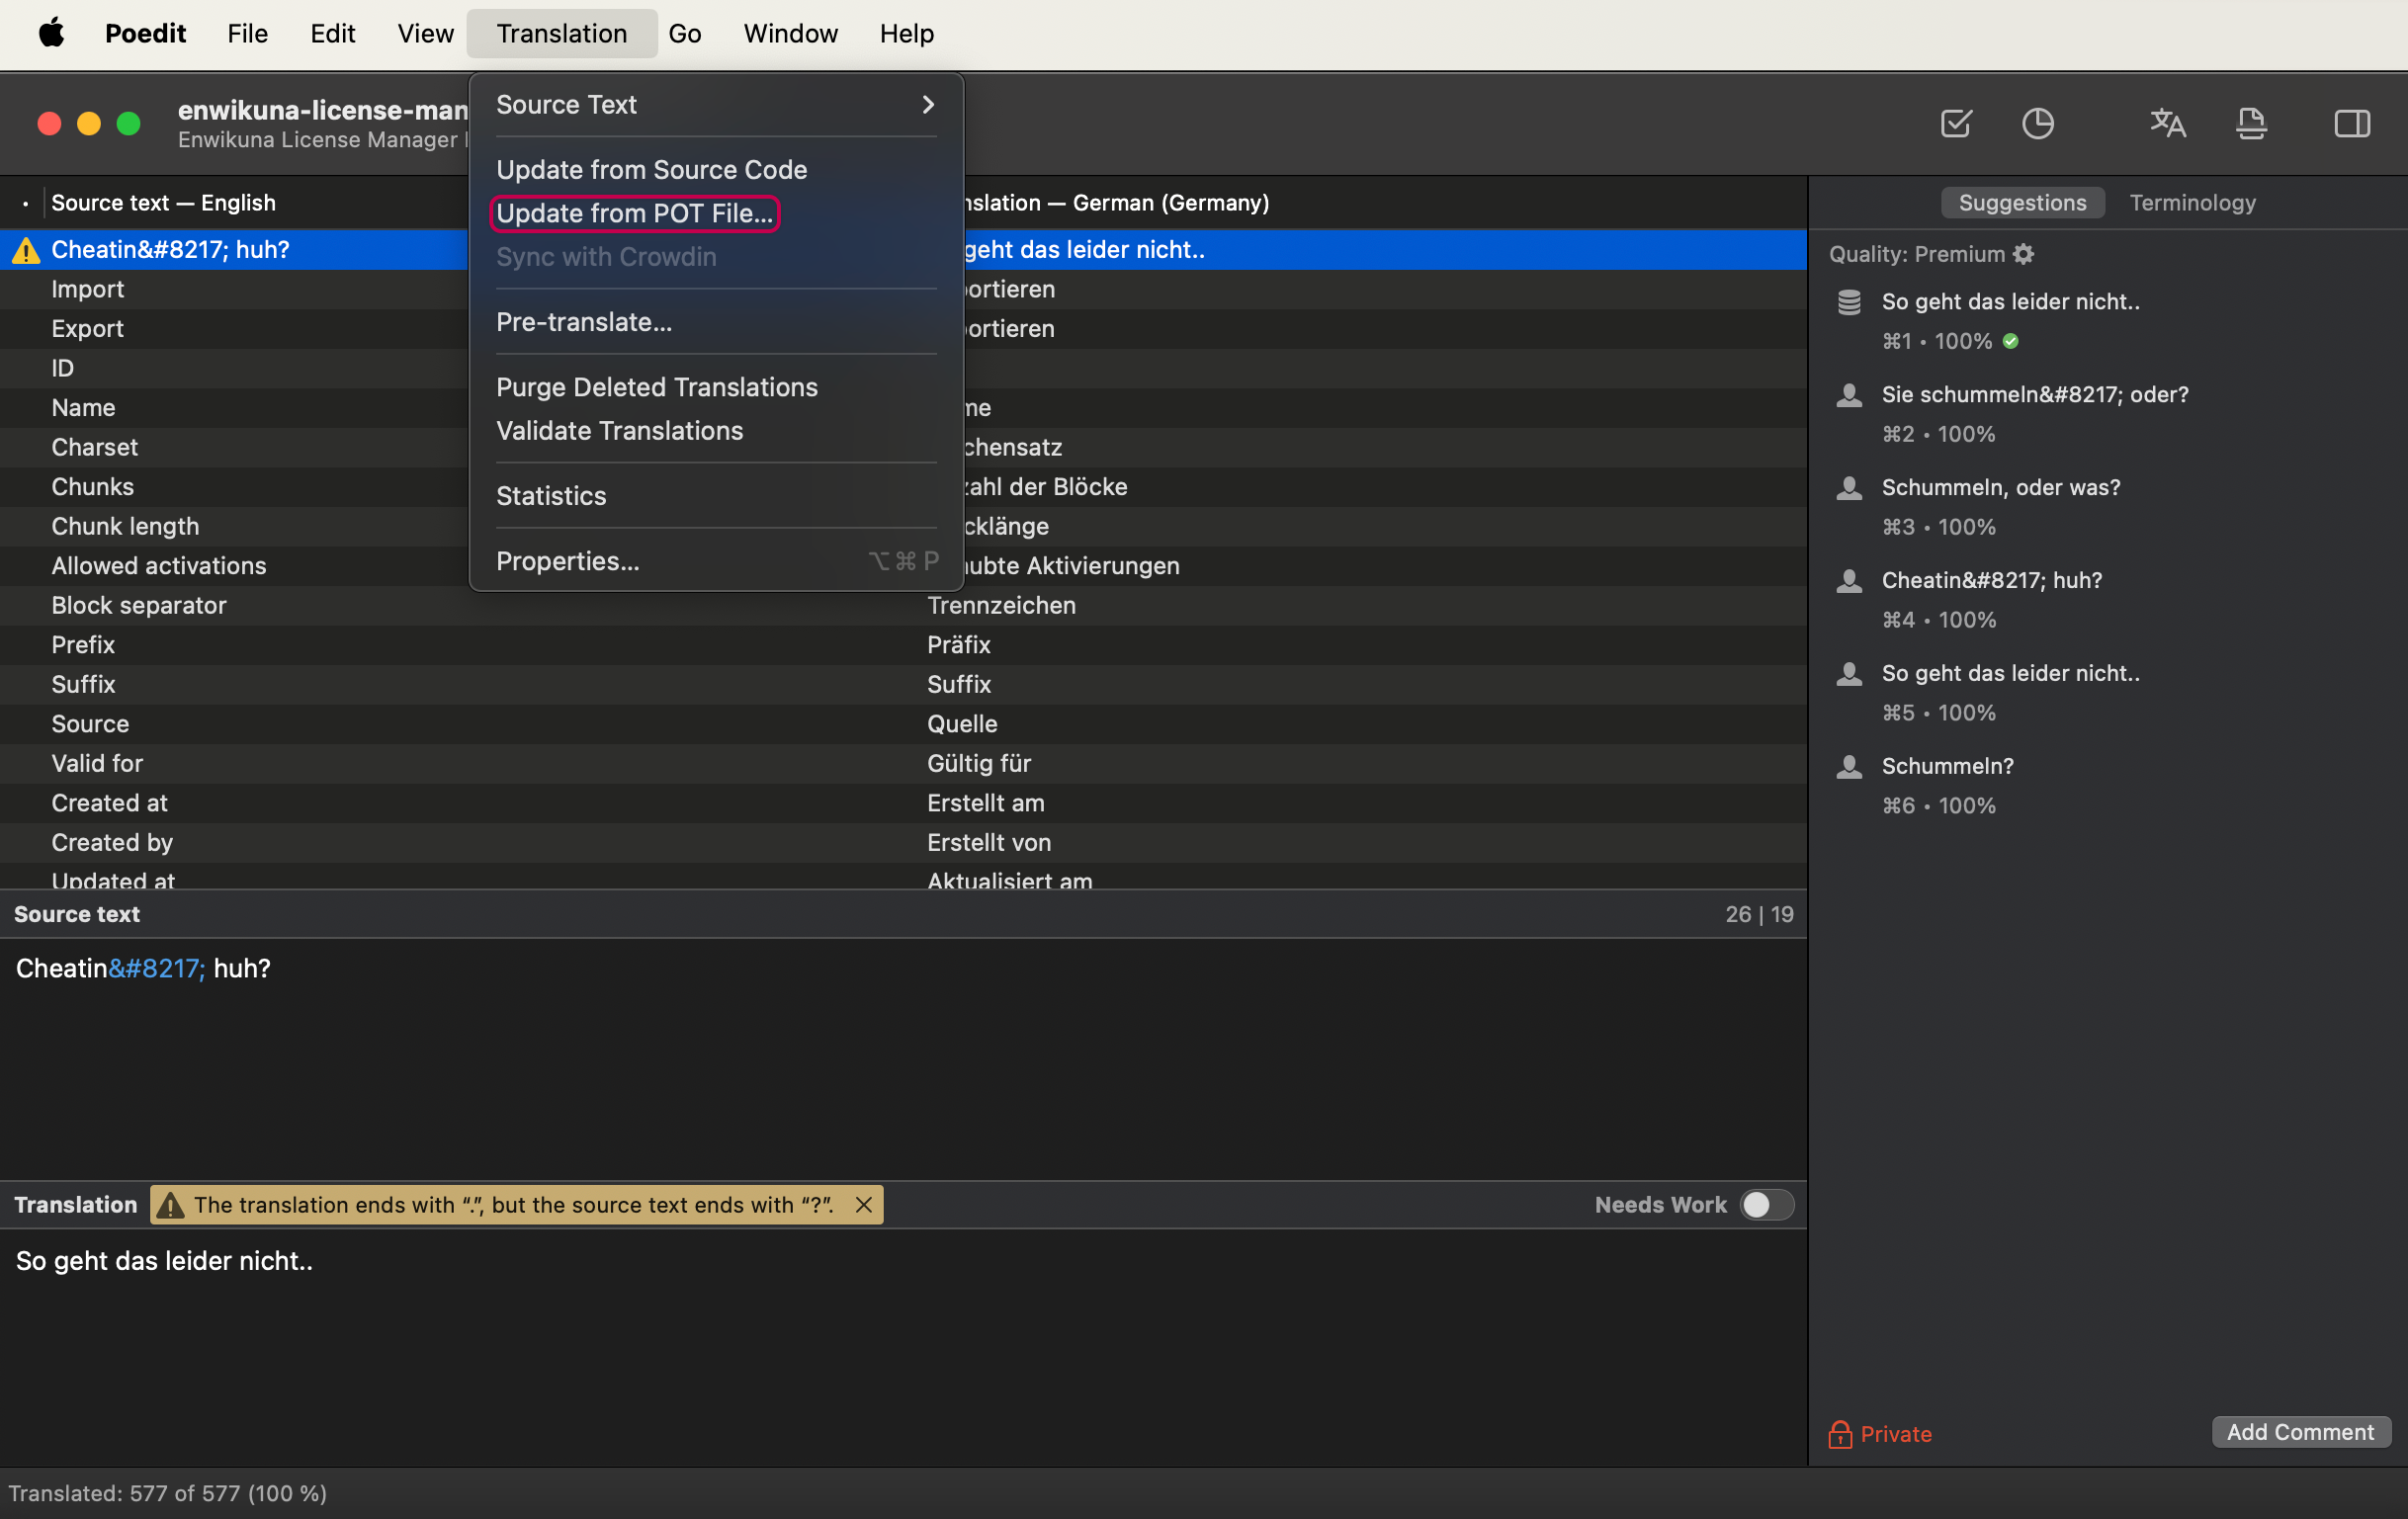
Task: Click the Private label link
Action: [1896, 1434]
